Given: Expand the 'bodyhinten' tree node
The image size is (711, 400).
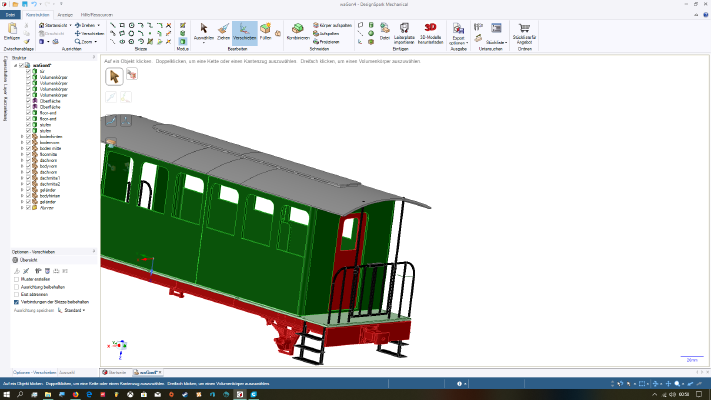Looking at the screenshot, I should click(22, 196).
